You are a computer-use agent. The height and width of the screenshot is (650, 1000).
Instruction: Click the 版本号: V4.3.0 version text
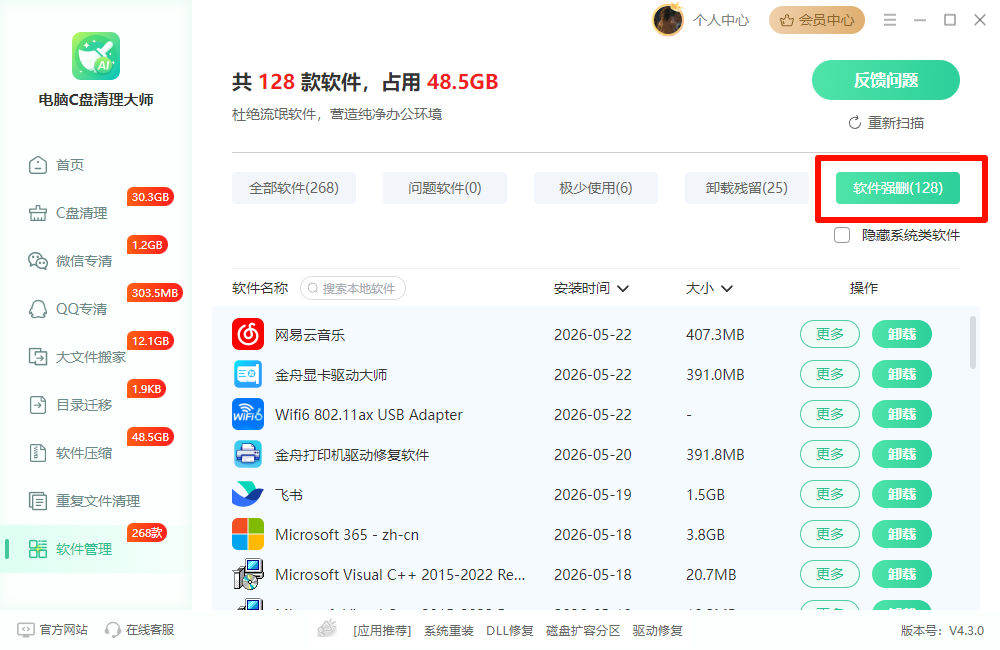click(942, 631)
